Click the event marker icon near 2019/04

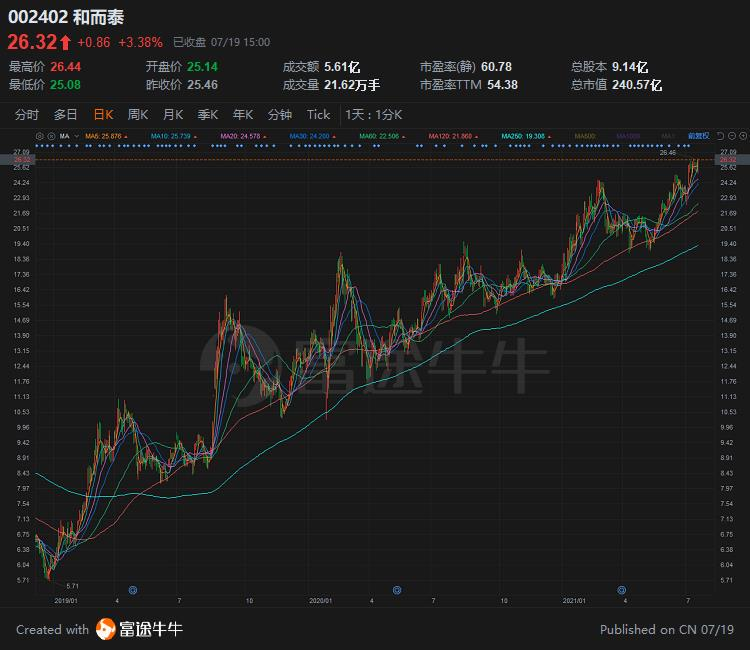133,590
